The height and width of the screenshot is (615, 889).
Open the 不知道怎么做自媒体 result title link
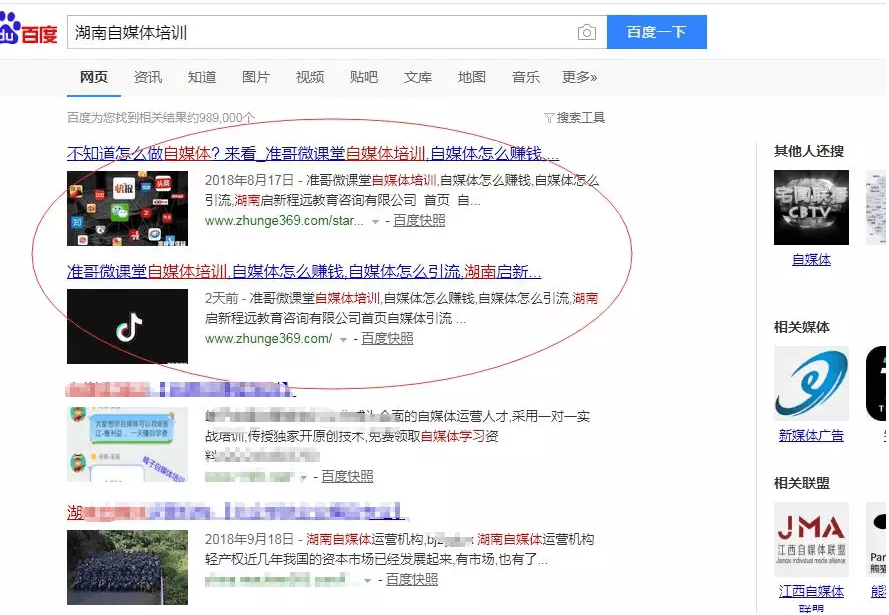click(x=312, y=154)
